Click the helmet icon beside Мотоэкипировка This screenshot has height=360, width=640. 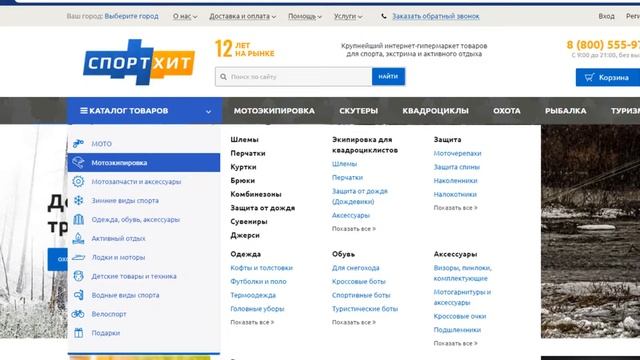point(78,162)
